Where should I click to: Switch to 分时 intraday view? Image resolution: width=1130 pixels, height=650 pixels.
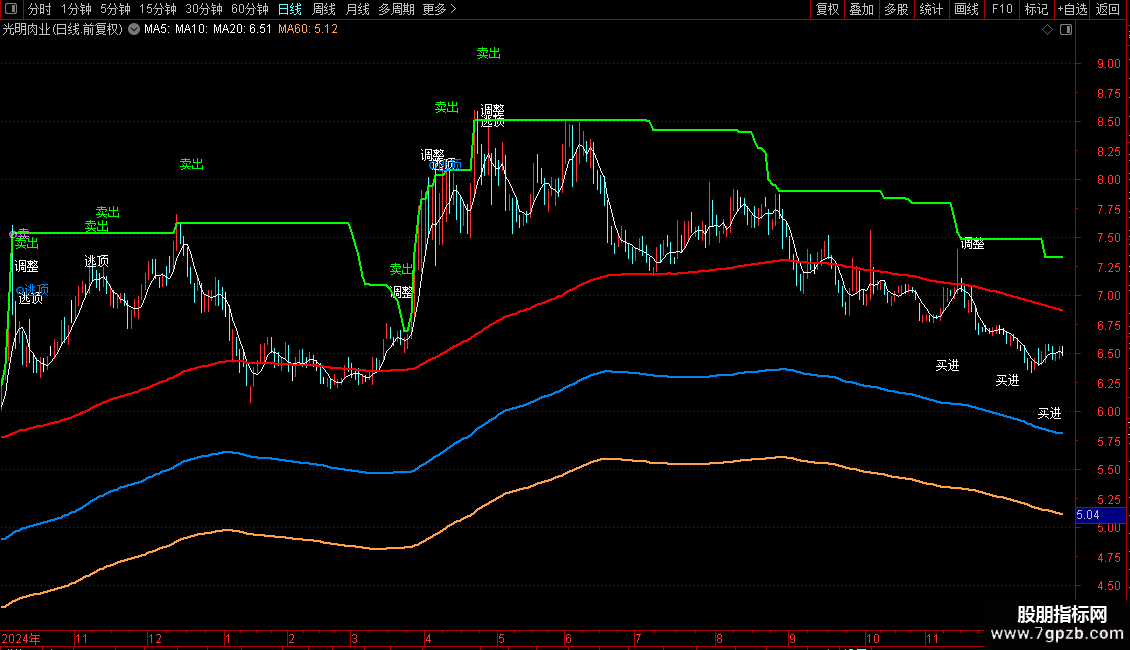(40, 9)
